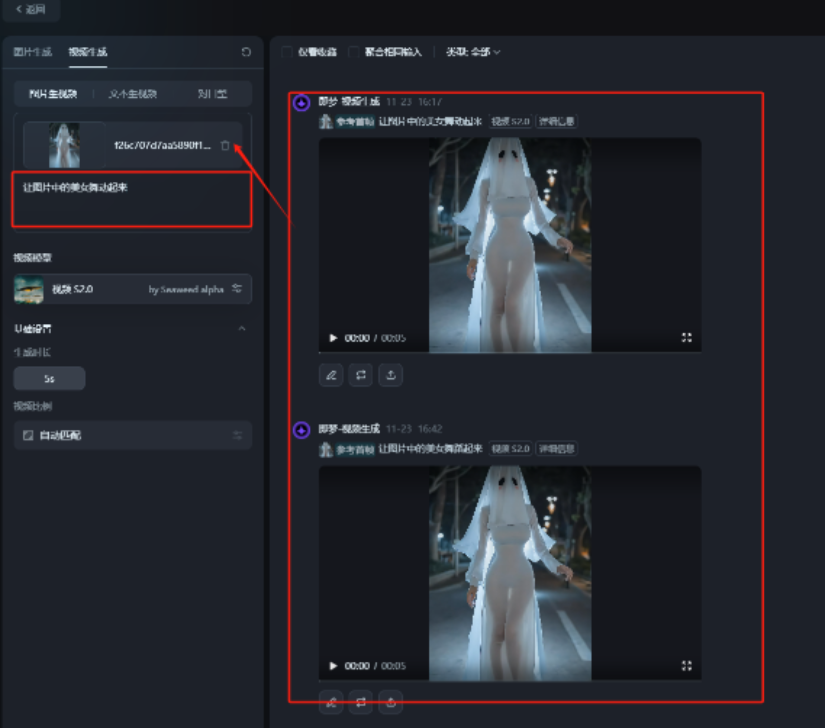Image resolution: width=825 pixels, height=728 pixels.
Task: Enable the 仅看收藏 checkbox
Action: click(287, 52)
